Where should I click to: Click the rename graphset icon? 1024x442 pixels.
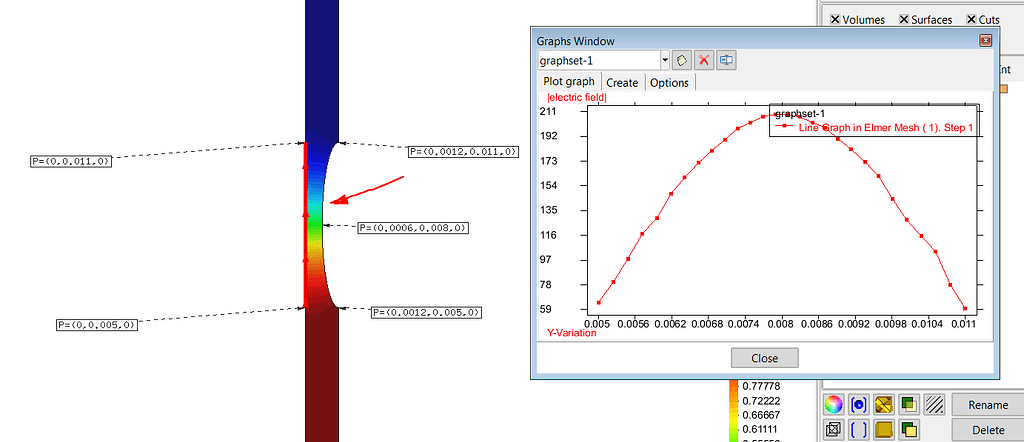point(726,61)
